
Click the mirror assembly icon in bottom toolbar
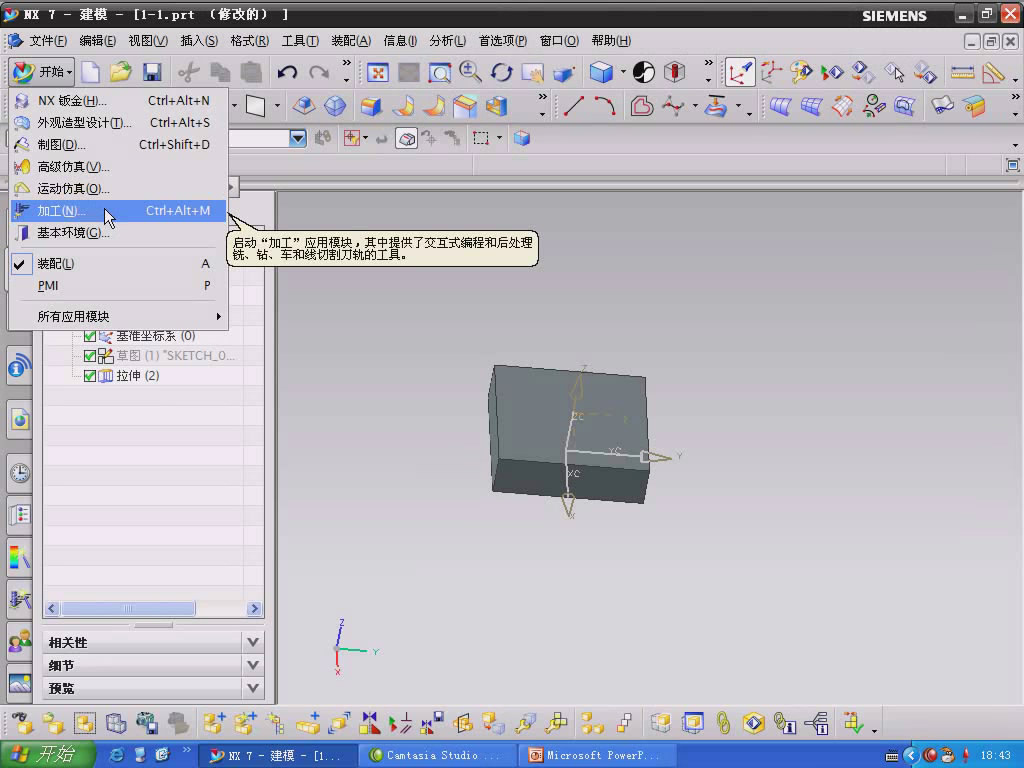coord(370,723)
